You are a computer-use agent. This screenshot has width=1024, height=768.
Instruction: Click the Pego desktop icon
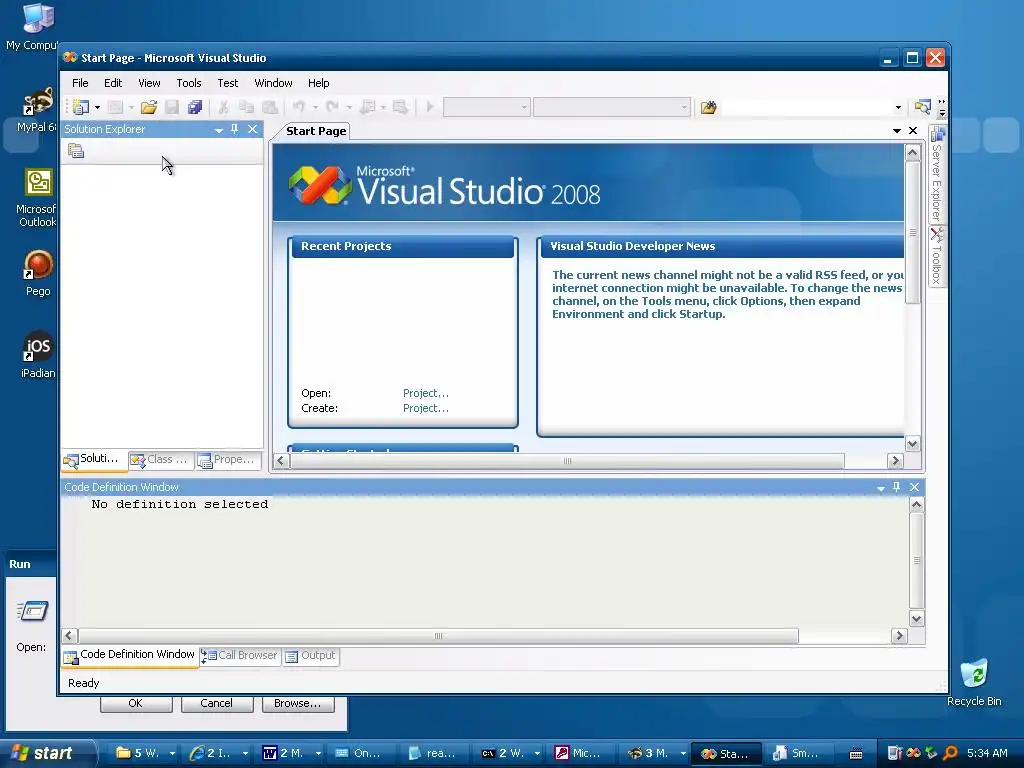pyautogui.click(x=38, y=273)
